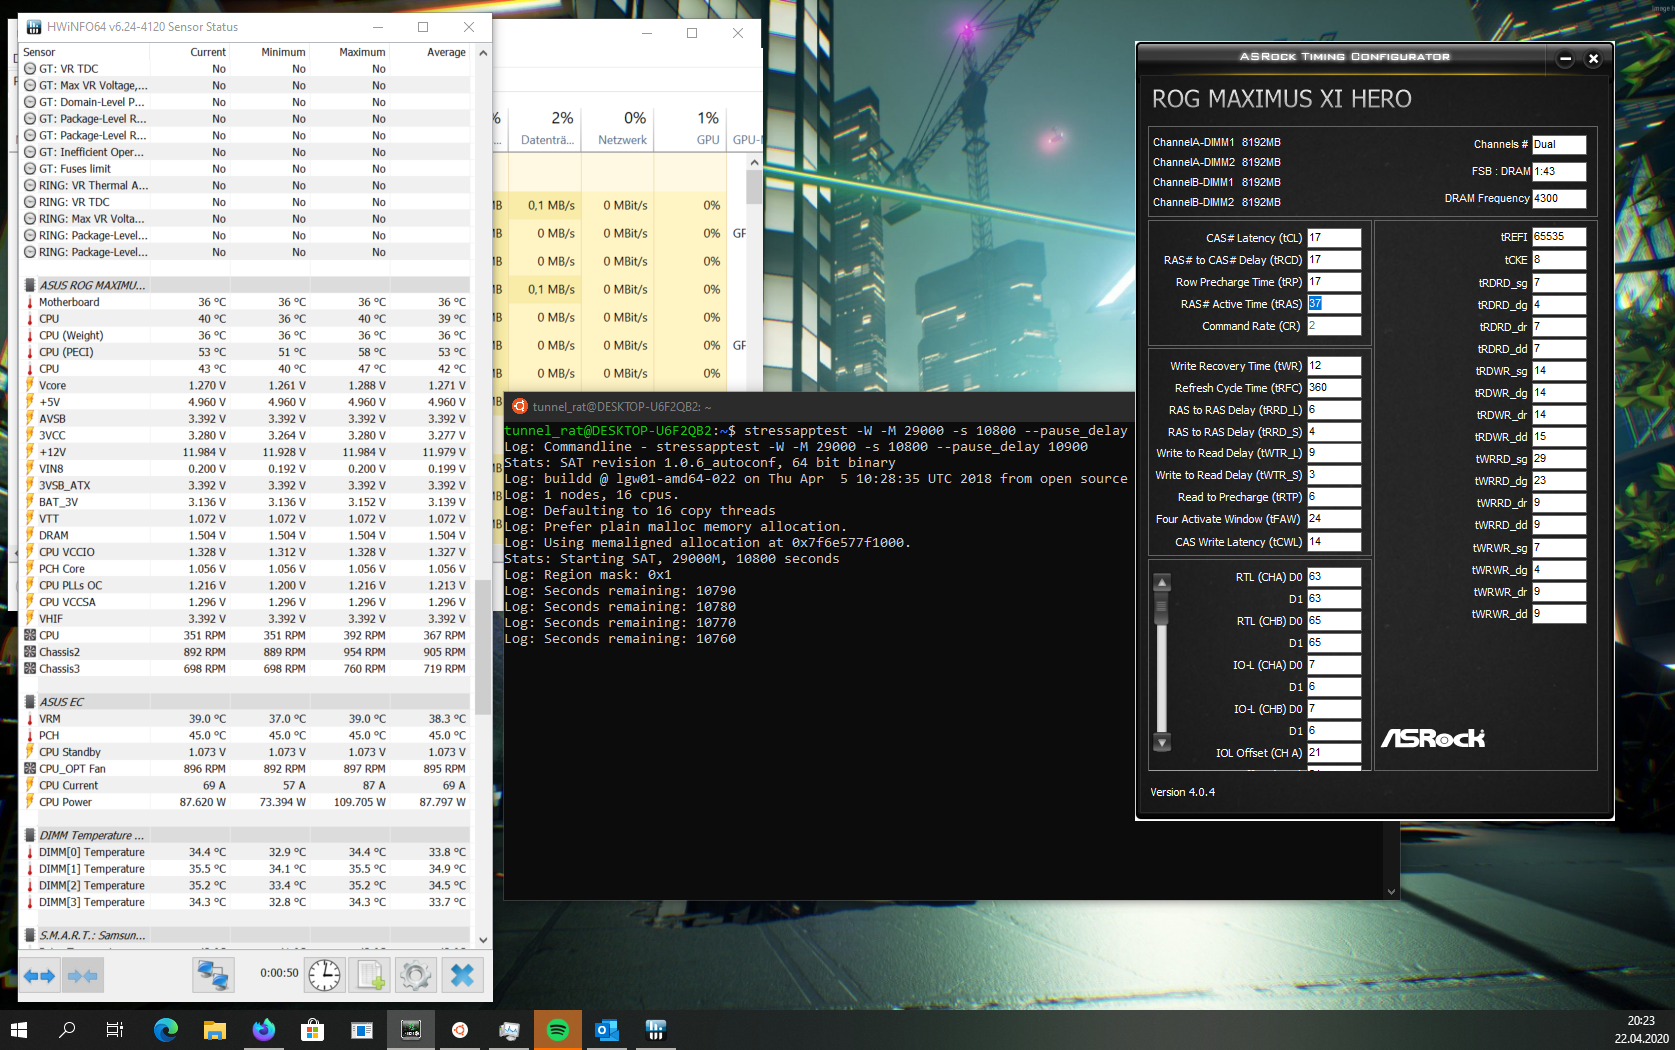Viewport: 1675px width, 1050px height.
Task: Select the ASUS ROG MAXIMU... sensor group header
Action: coord(246,285)
